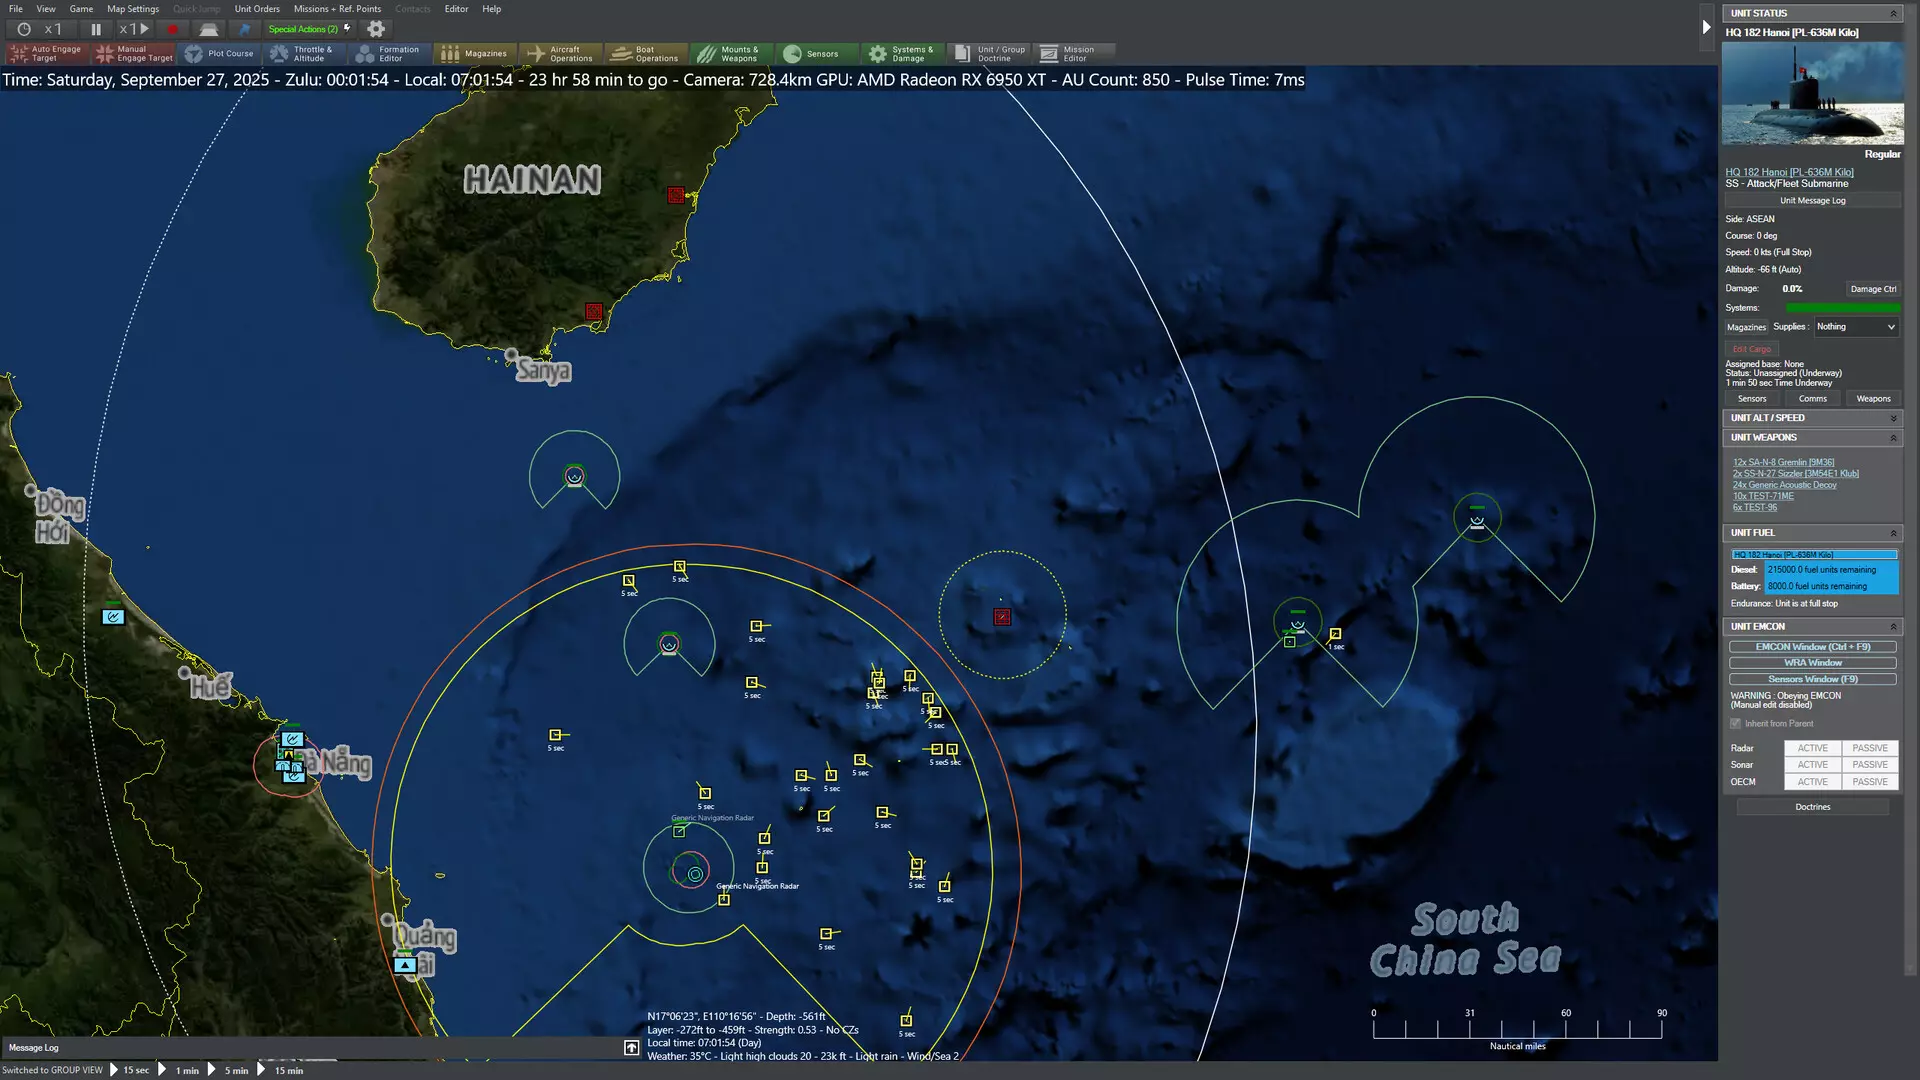Click the white arrow to collapse side panel
This screenshot has height=1080, width=1920.
click(x=1706, y=27)
